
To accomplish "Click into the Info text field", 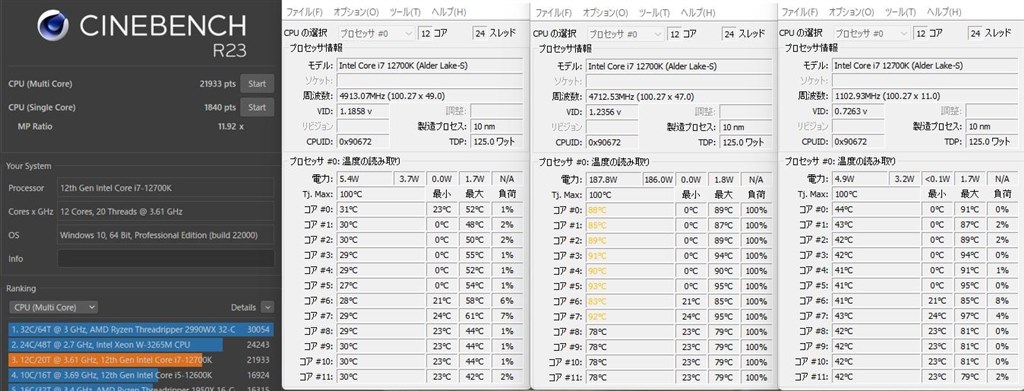I will click(166, 258).
